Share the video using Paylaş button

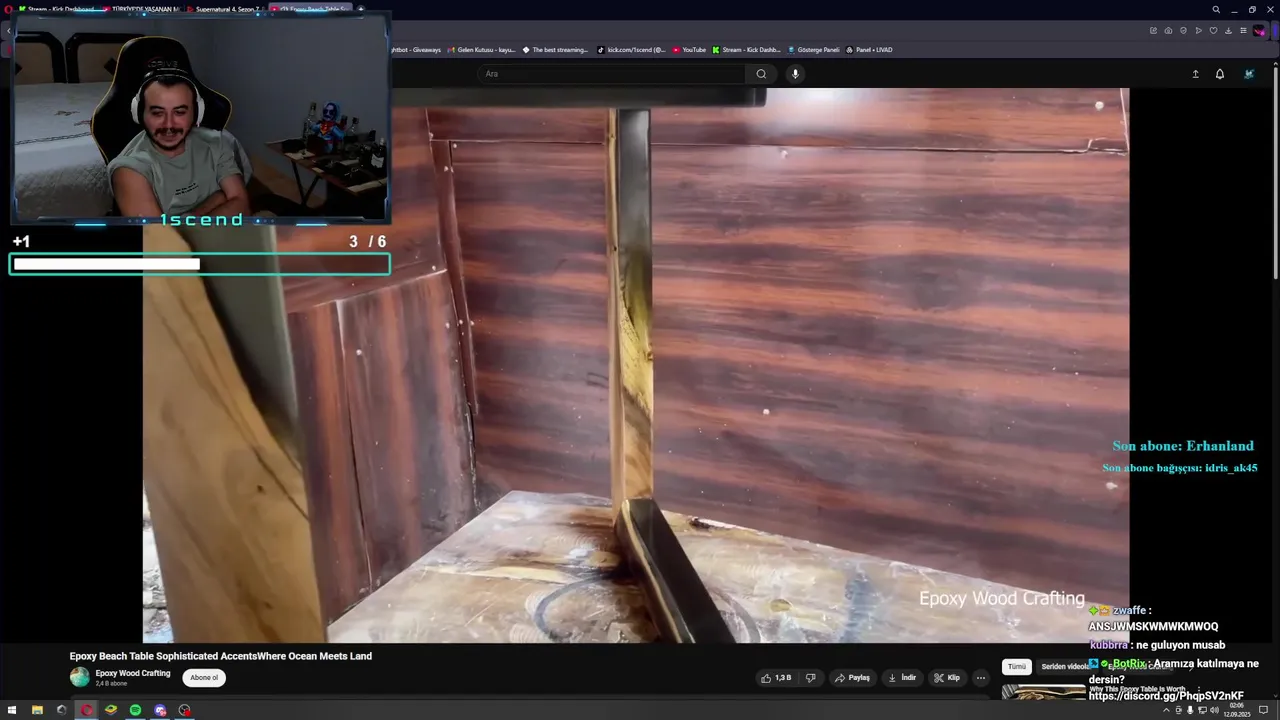click(853, 678)
